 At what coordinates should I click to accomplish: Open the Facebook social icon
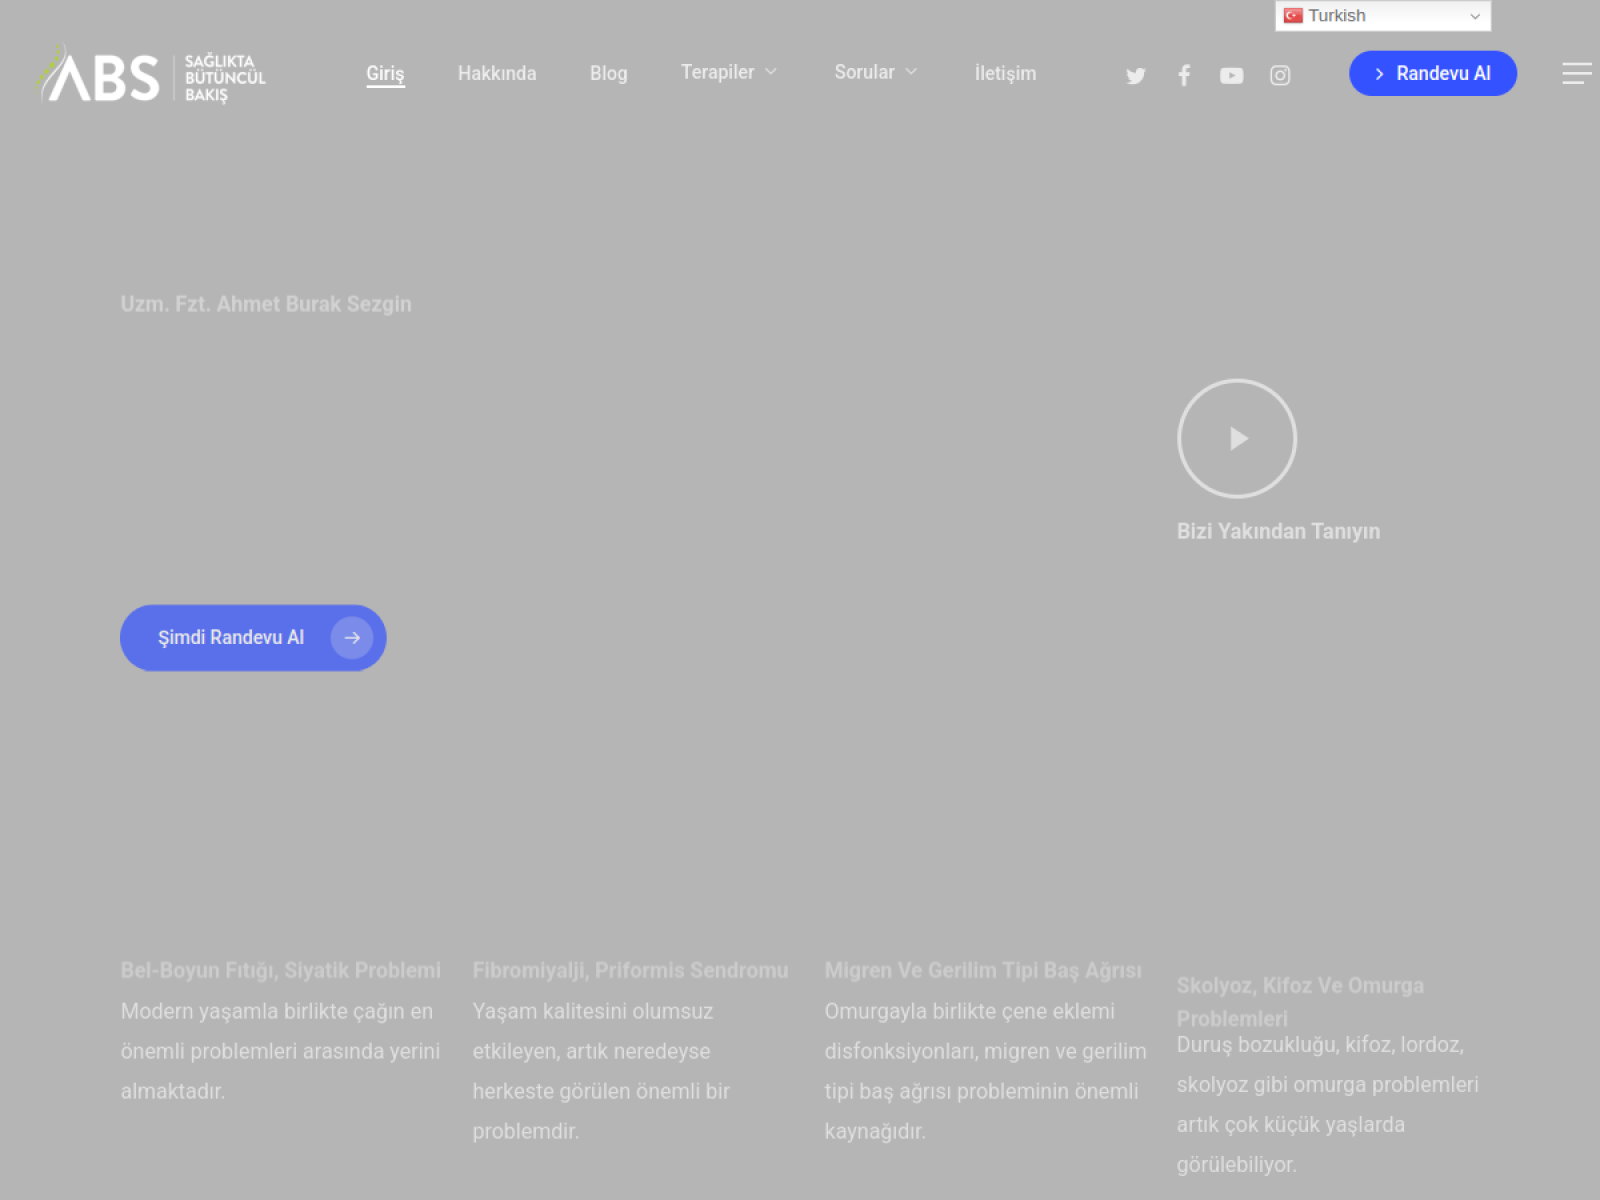1184,75
